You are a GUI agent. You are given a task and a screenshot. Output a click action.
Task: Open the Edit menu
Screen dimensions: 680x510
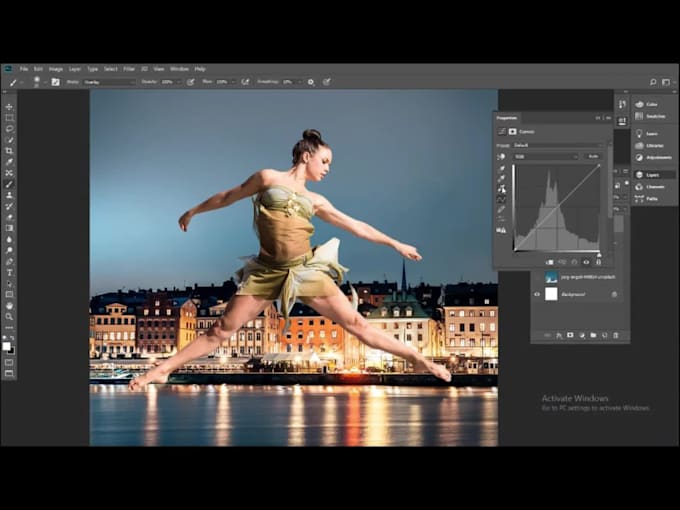coord(38,69)
